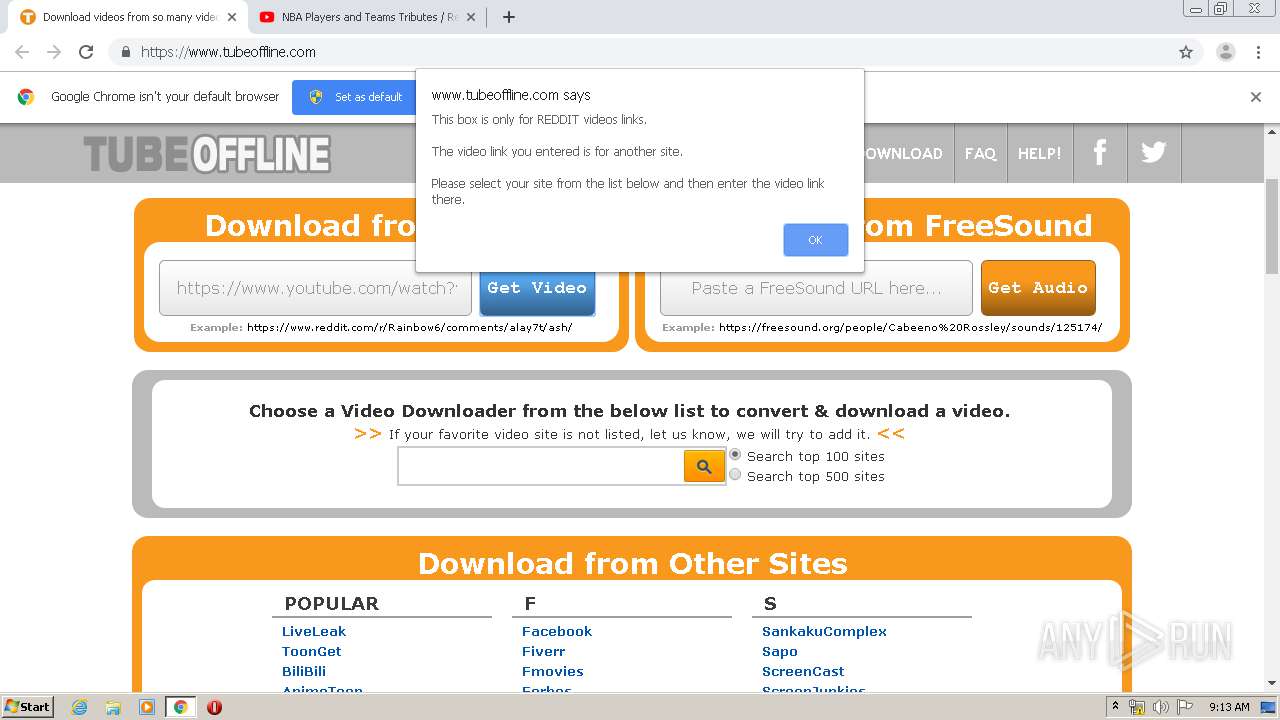Open the HELP! page

click(x=1040, y=153)
